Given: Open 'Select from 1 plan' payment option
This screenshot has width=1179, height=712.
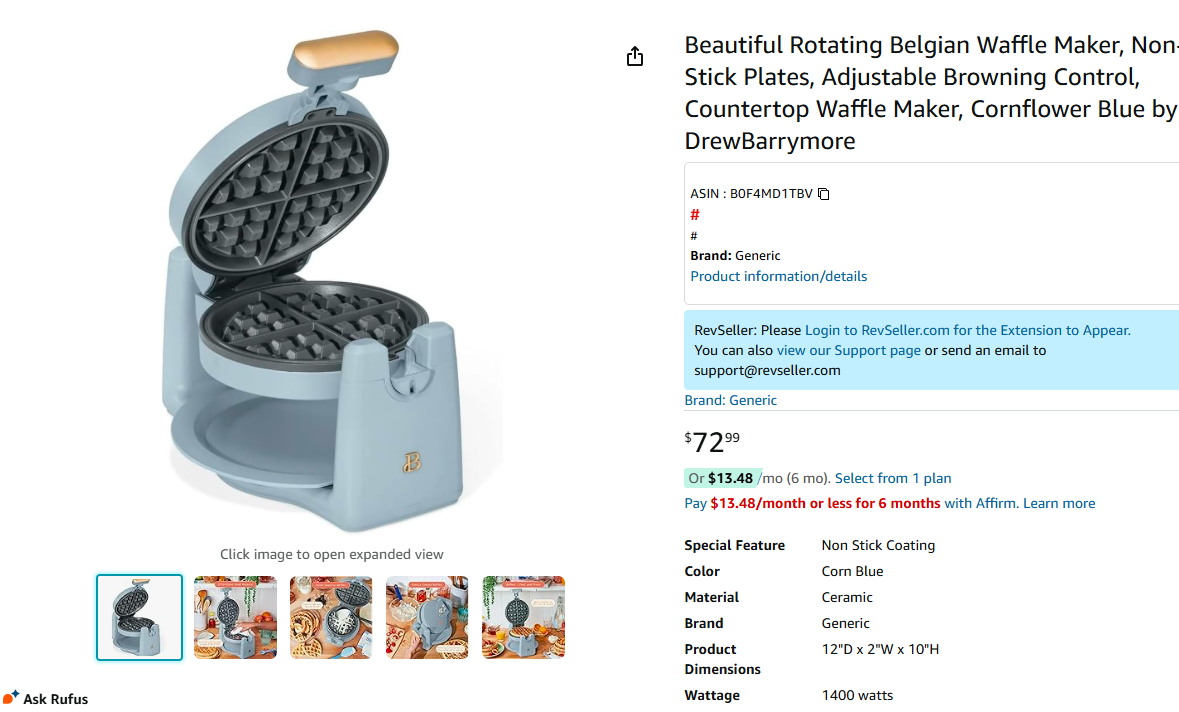Looking at the screenshot, I should 893,478.
